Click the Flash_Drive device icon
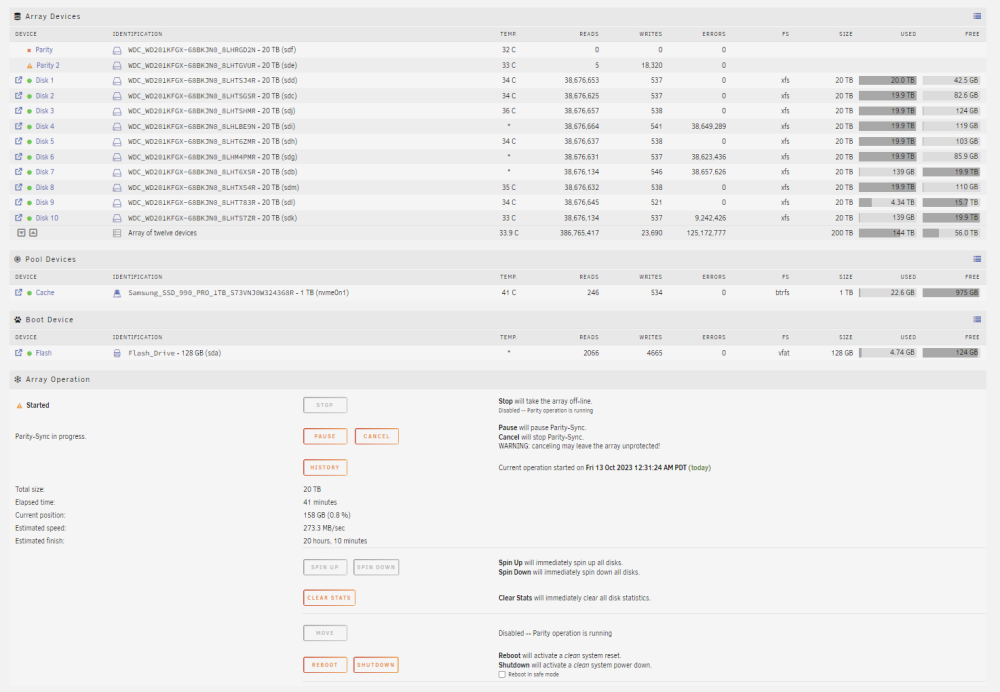 117,353
